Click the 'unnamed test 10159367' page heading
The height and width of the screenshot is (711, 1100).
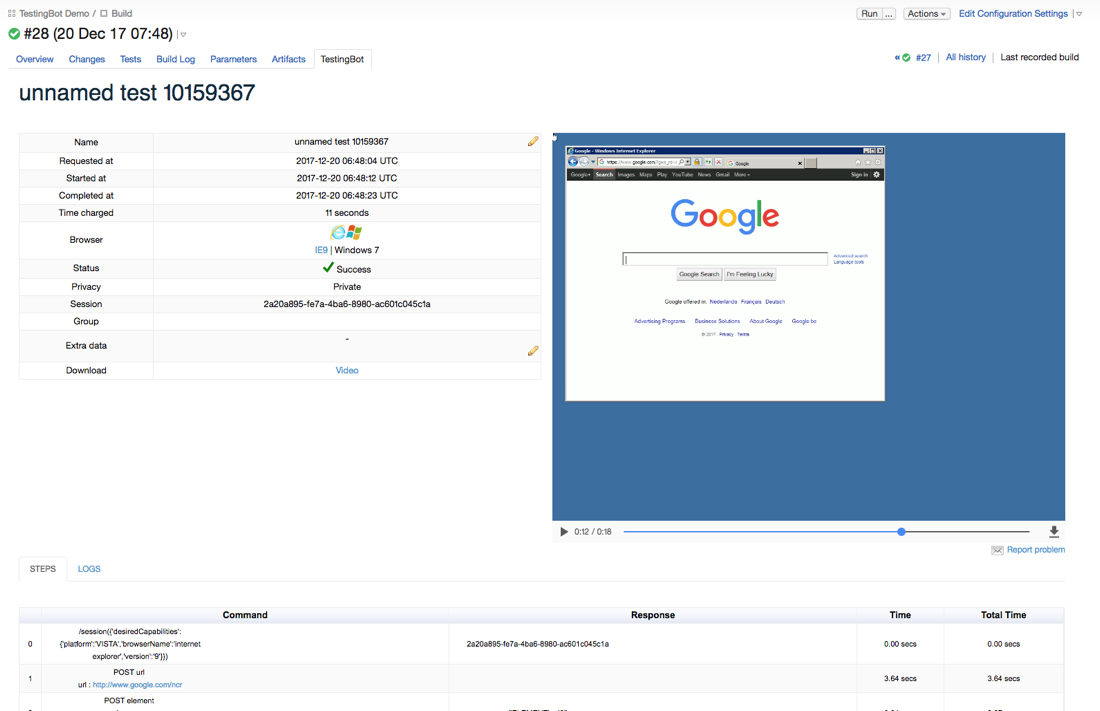(137, 93)
